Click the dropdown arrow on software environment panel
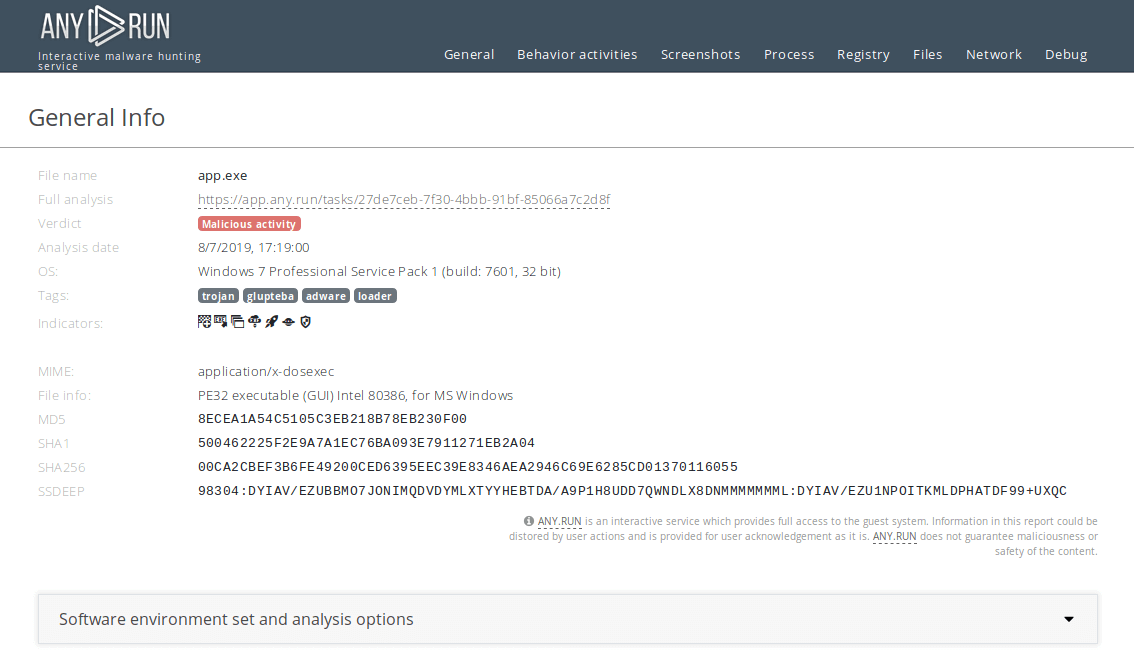Viewport: 1134px width, 663px height. pyautogui.click(x=1068, y=619)
